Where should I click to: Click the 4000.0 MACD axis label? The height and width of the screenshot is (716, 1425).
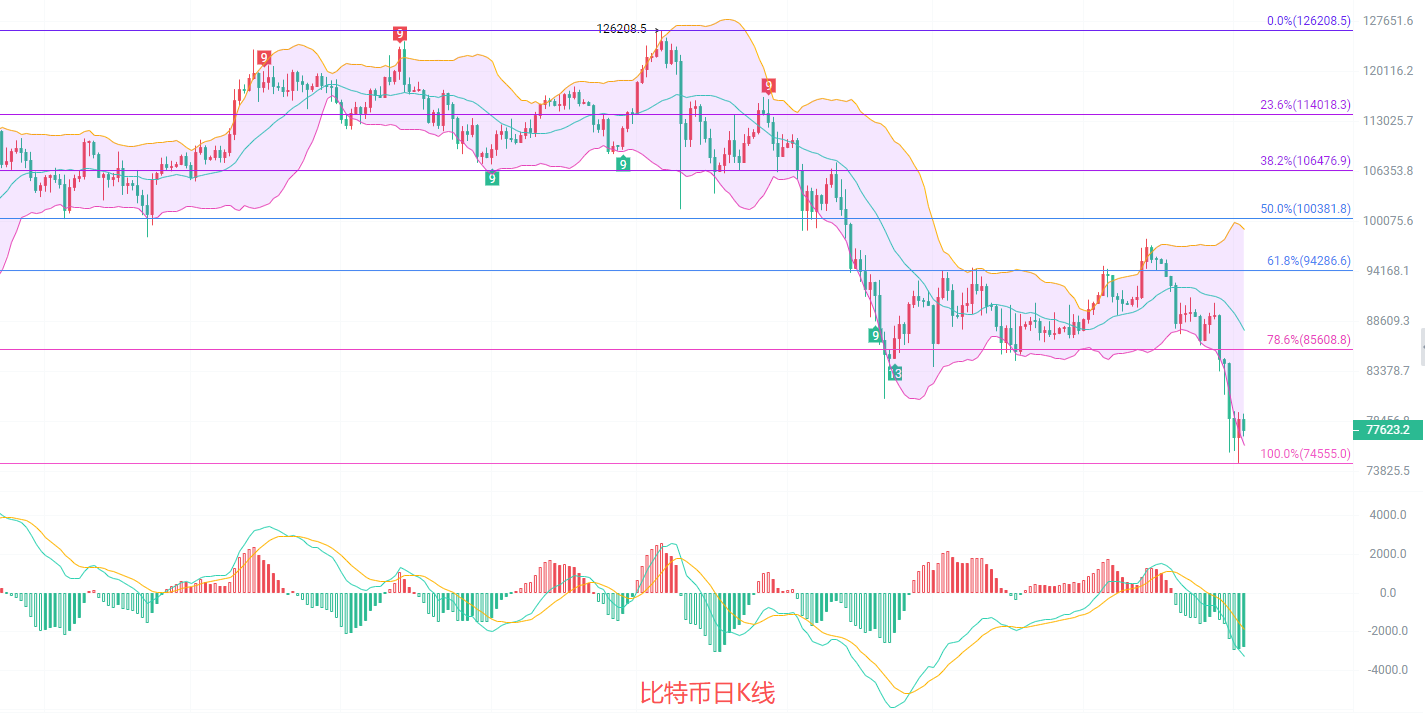pos(1387,515)
